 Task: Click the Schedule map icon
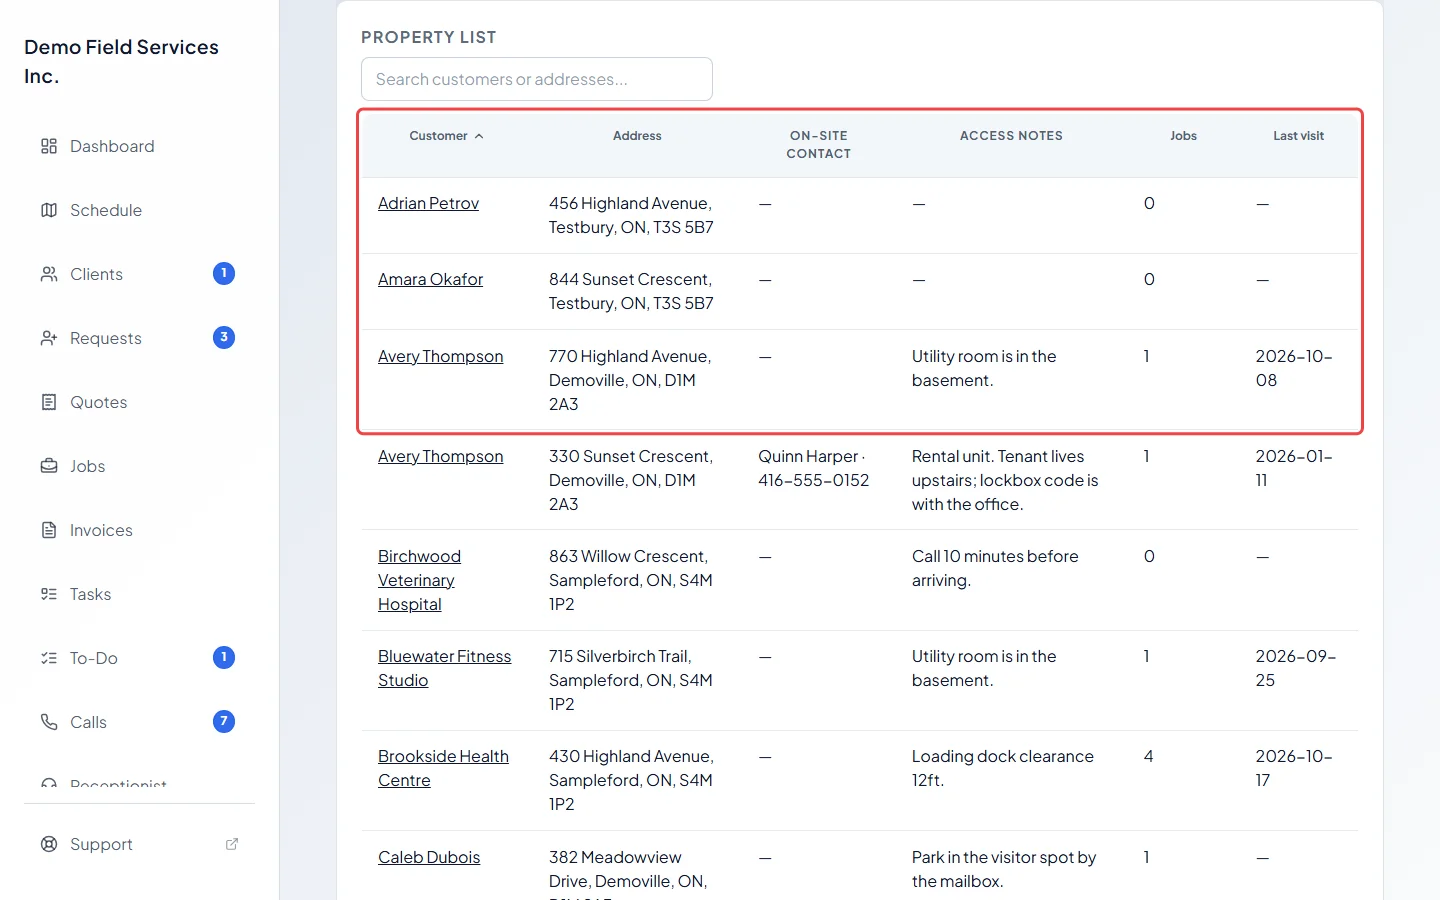point(49,210)
